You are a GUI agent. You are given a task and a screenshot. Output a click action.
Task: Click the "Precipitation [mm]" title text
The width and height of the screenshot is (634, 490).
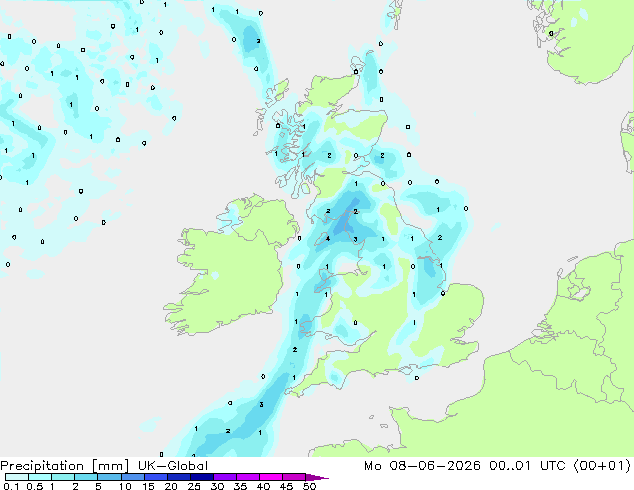(64, 466)
